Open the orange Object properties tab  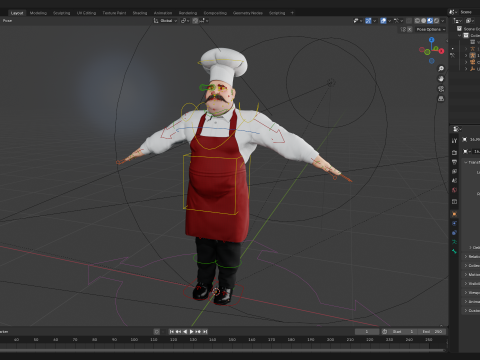pyautogui.click(x=454, y=214)
